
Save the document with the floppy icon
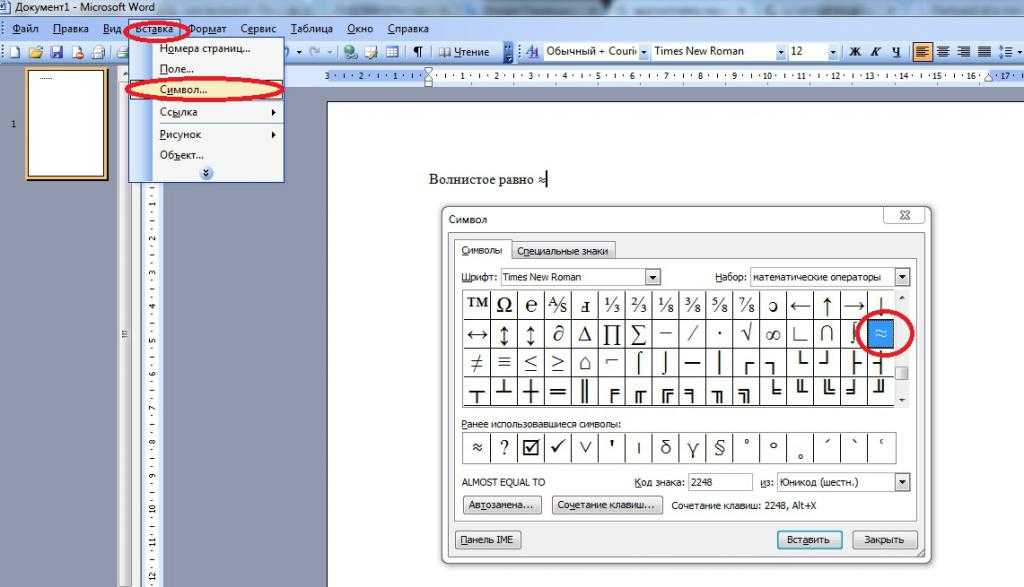click(57, 52)
